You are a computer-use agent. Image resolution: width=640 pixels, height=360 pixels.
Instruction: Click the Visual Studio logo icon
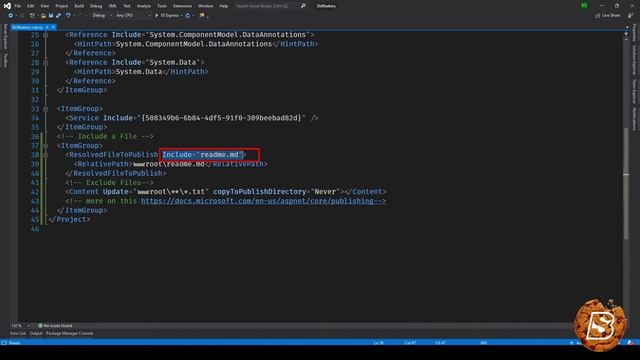[7, 6]
